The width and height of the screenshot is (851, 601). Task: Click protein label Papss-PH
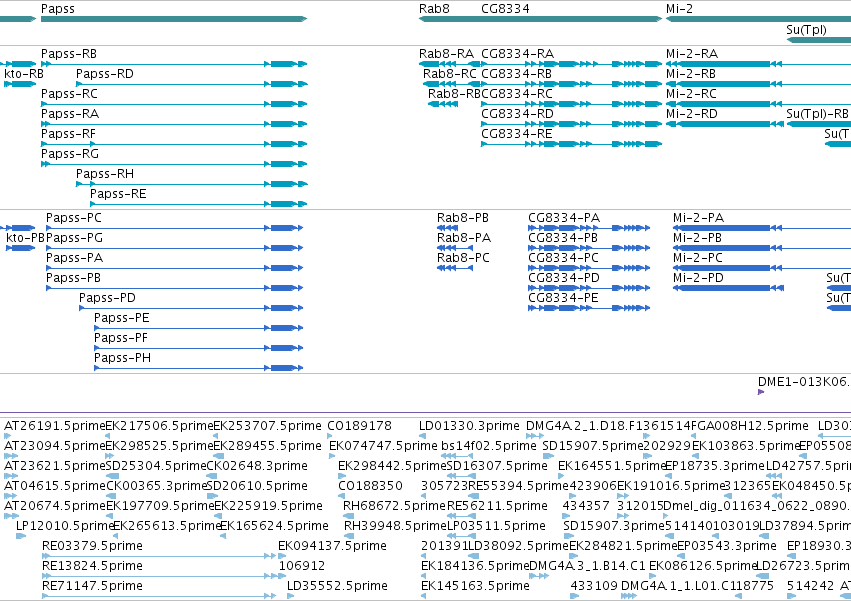123,359
